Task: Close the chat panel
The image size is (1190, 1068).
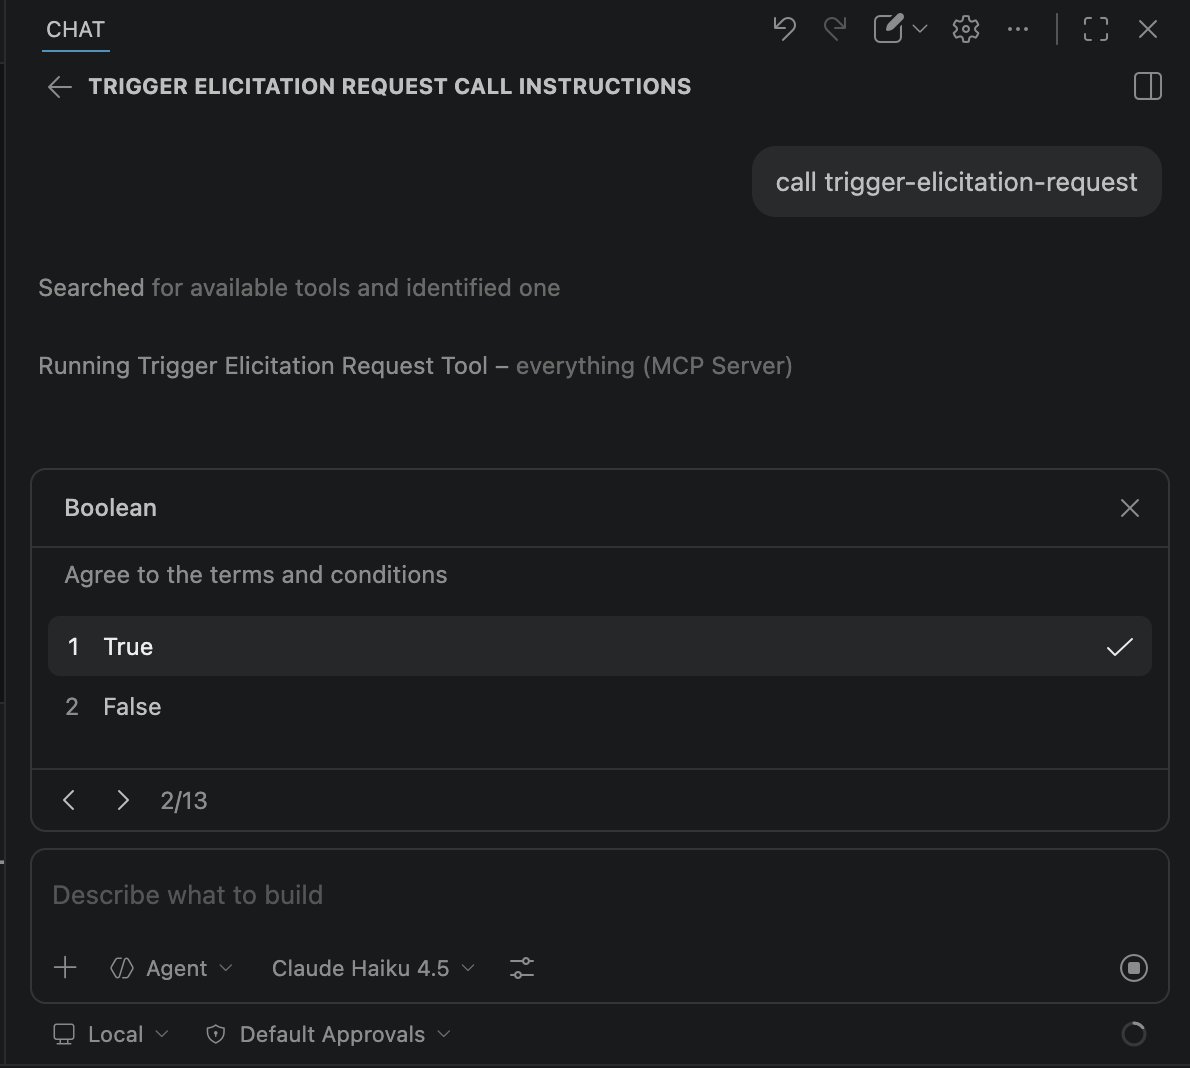Action: pyautogui.click(x=1148, y=30)
